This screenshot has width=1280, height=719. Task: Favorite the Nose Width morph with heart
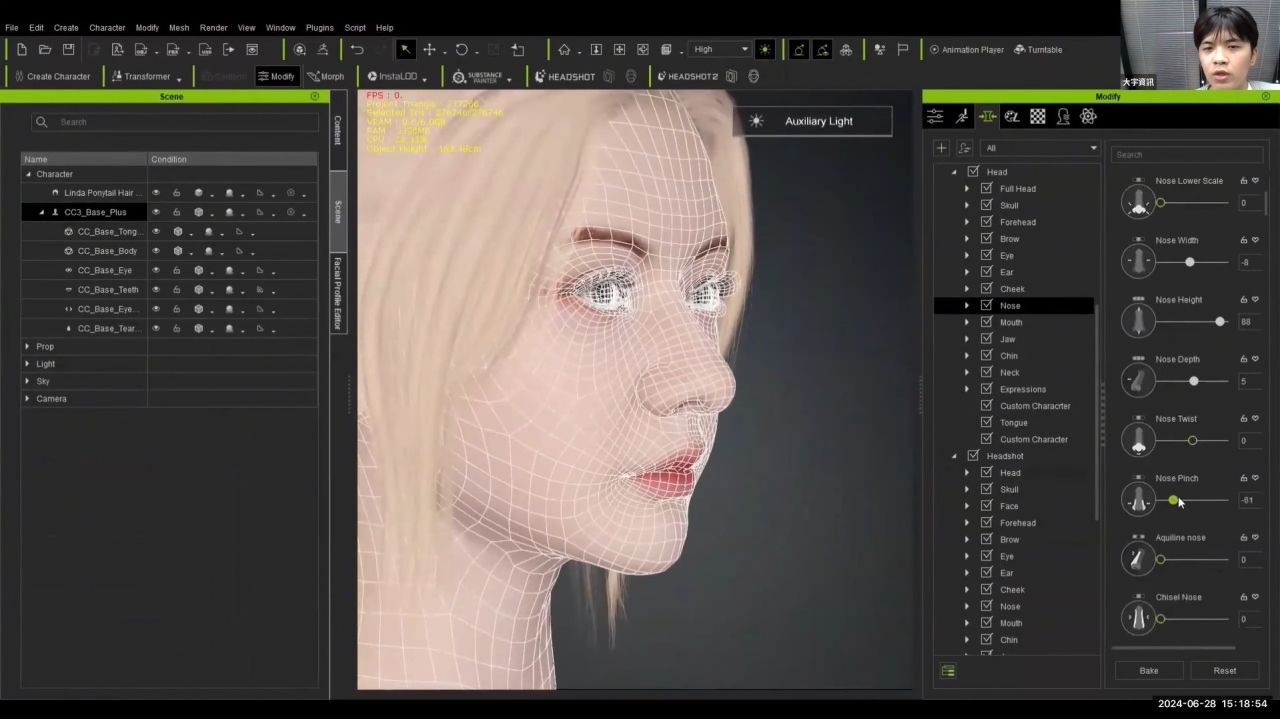pyautogui.click(x=1255, y=240)
